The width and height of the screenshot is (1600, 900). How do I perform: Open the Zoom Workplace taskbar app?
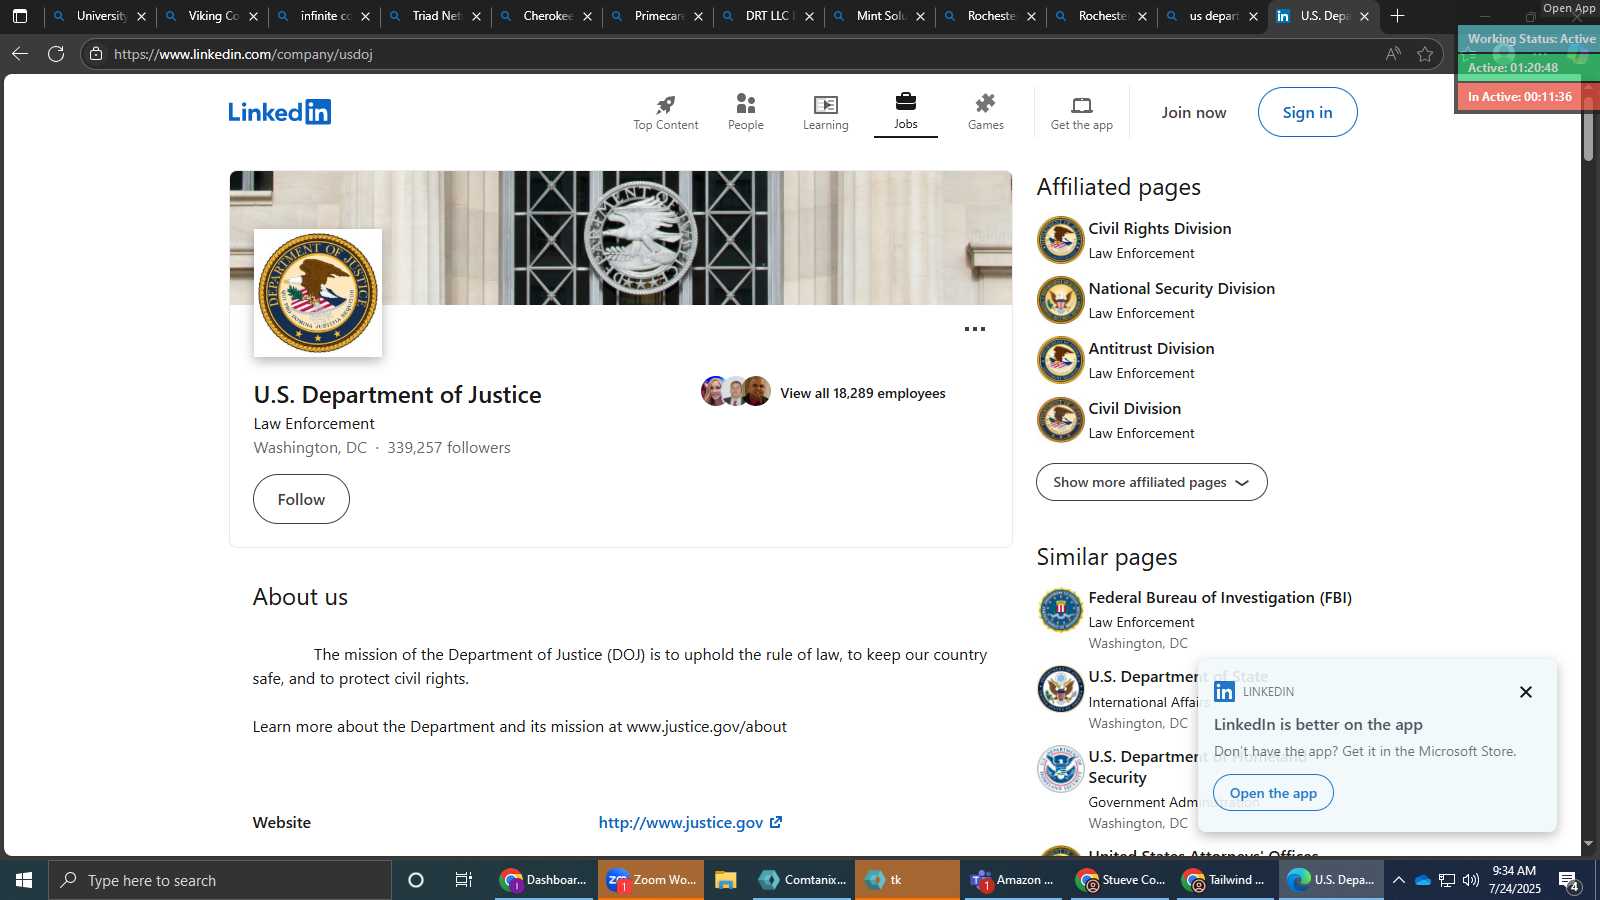coord(651,880)
